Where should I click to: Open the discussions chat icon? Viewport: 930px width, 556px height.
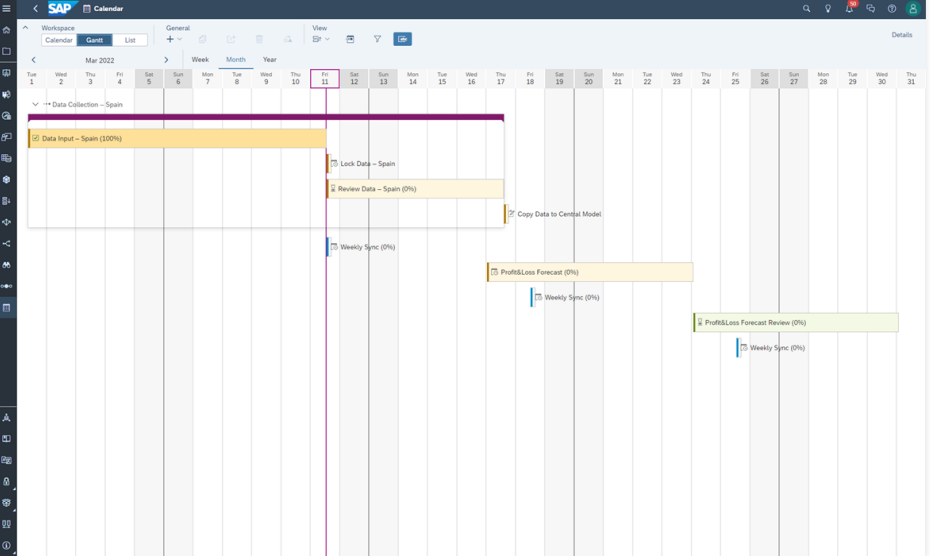click(871, 8)
